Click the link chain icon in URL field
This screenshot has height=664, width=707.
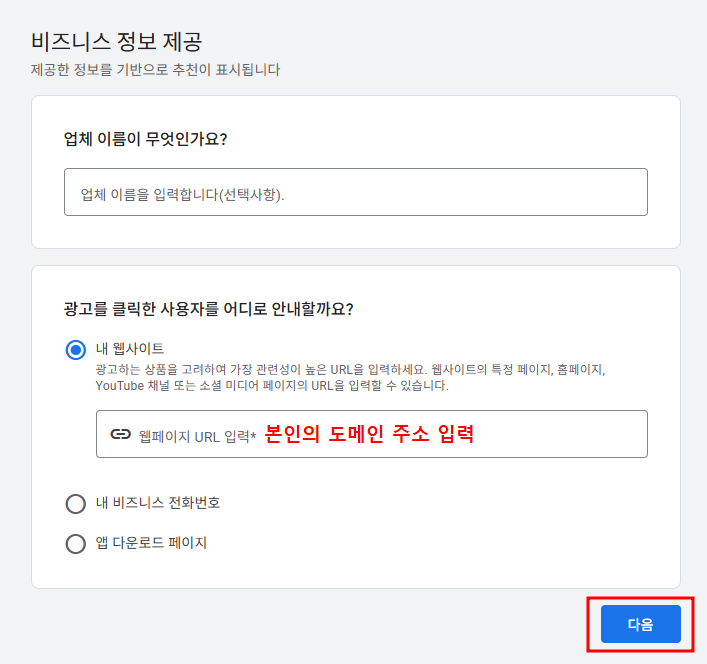[x=120, y=434]
